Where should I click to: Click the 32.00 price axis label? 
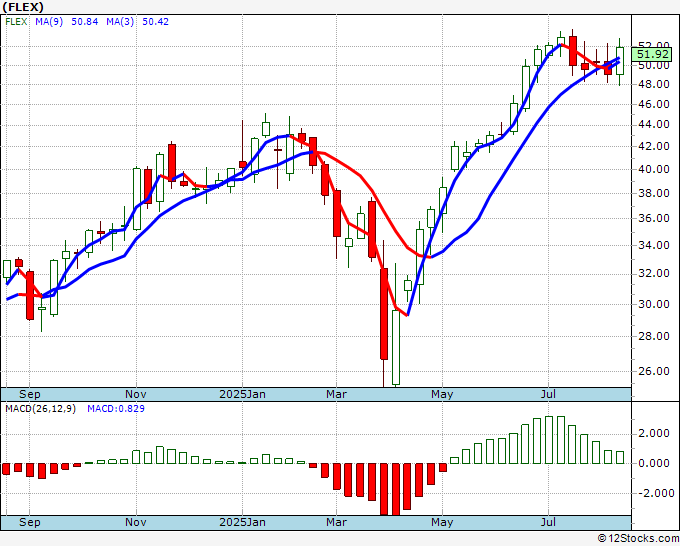pos(654,273)
